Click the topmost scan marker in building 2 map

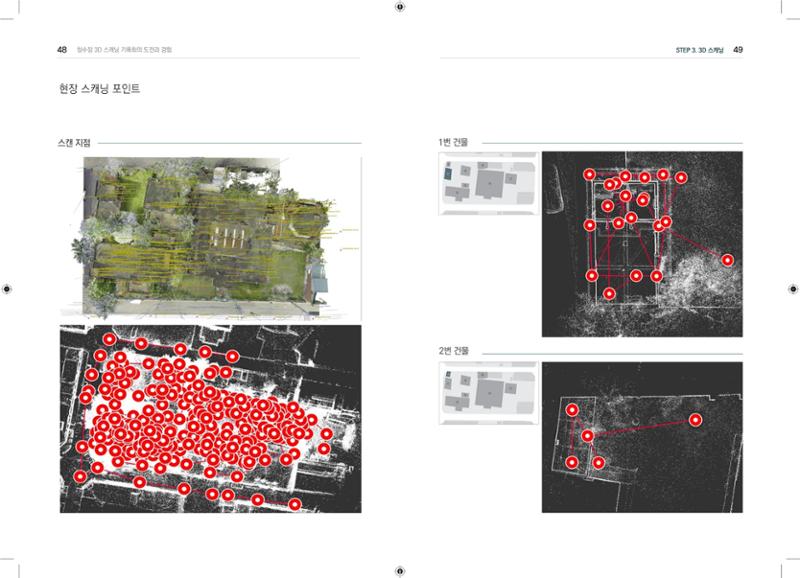click(572, 410)
